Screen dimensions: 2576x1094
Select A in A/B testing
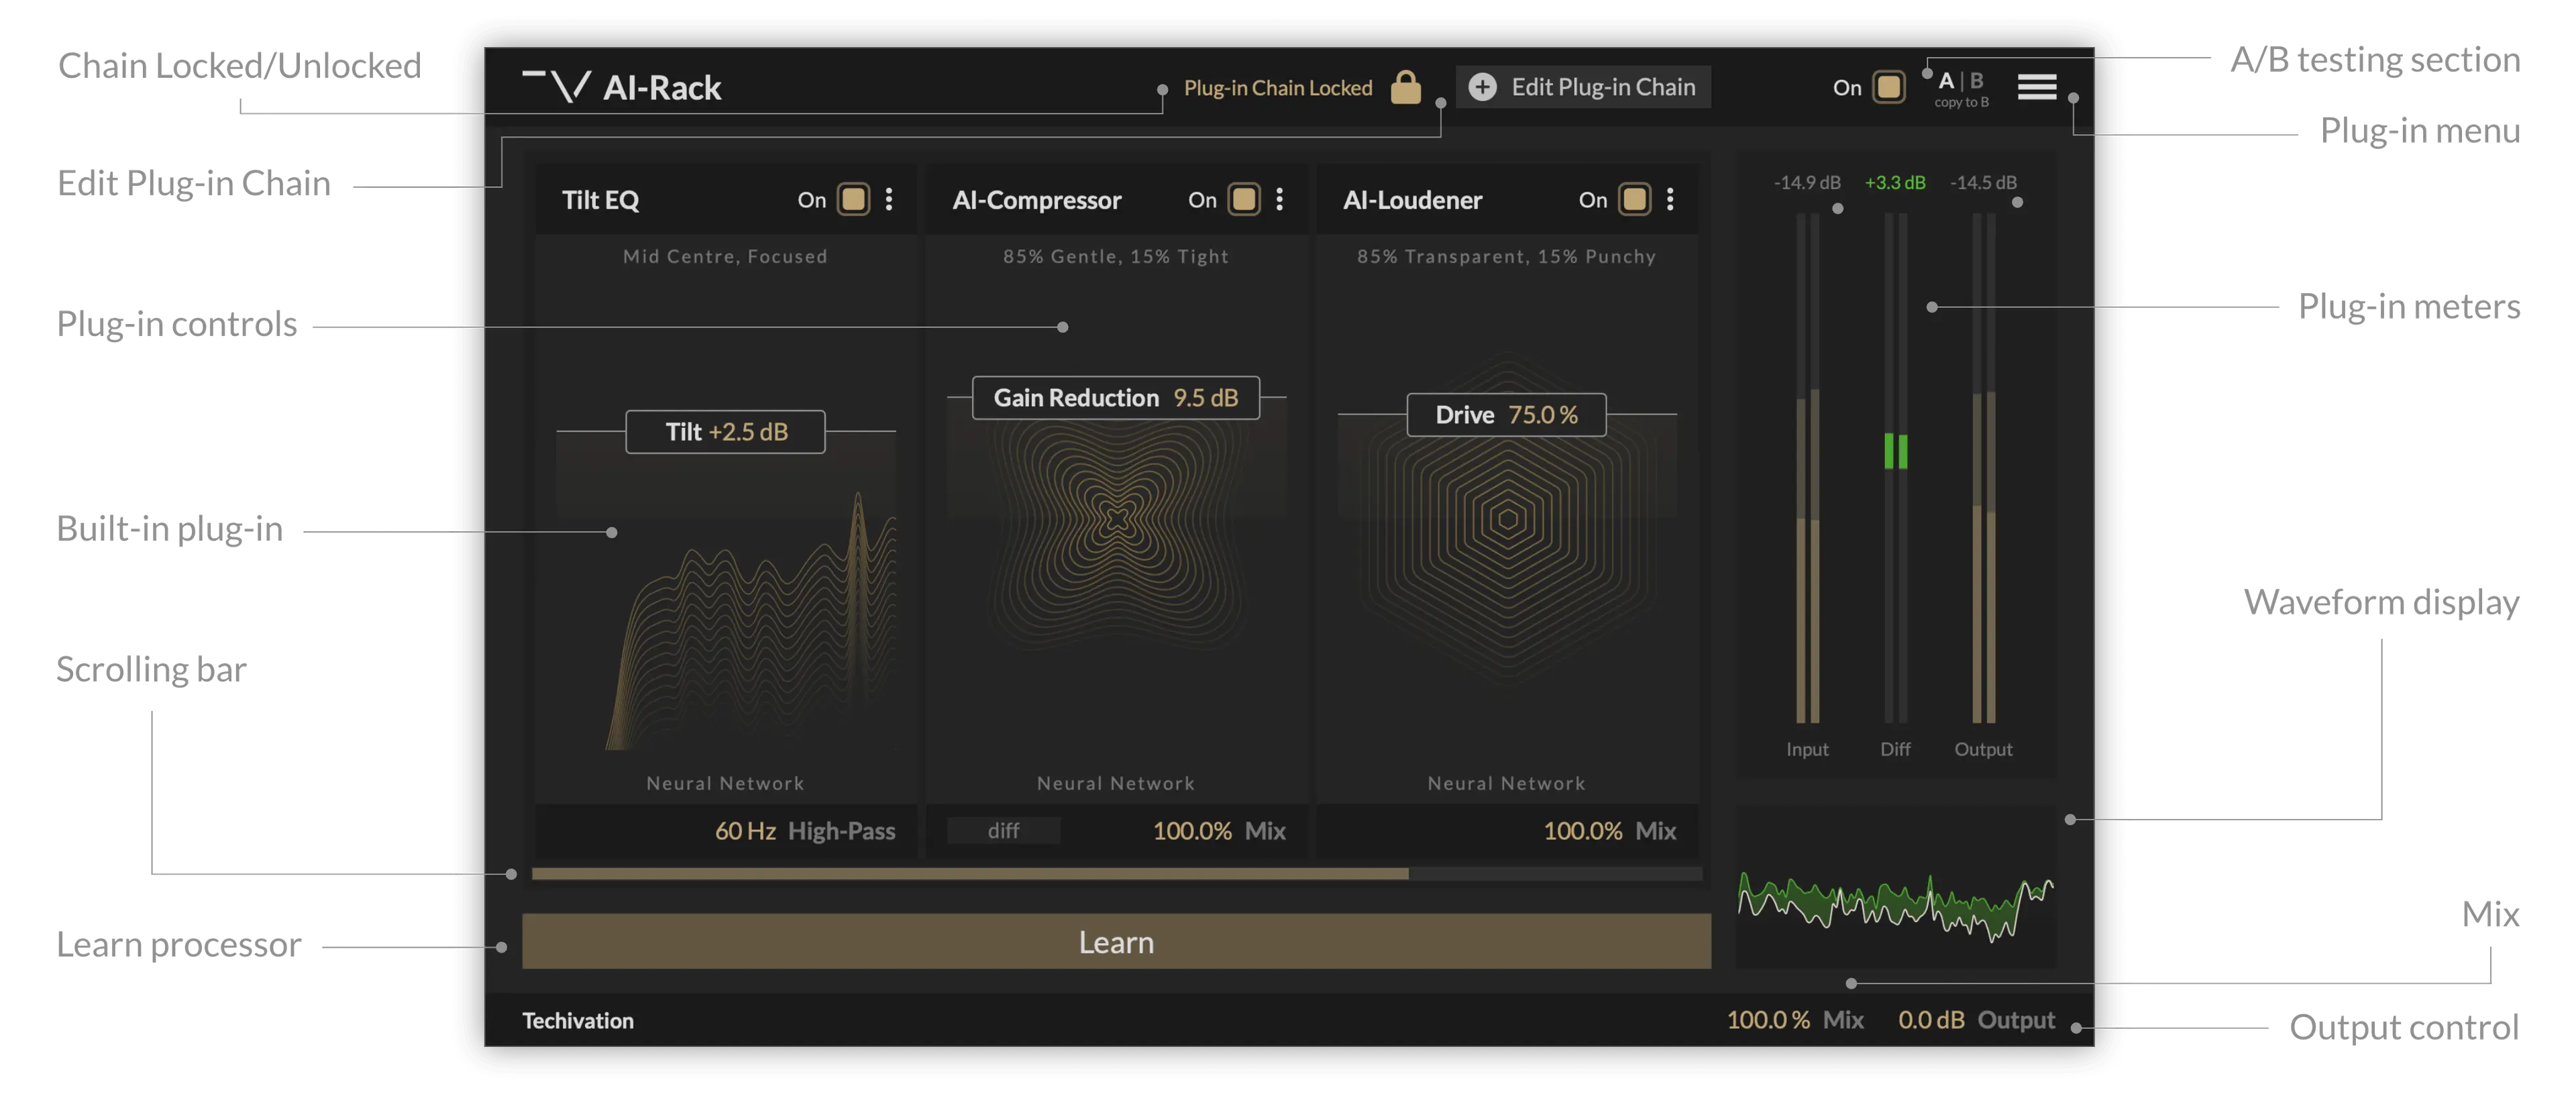pos(1946,81)
